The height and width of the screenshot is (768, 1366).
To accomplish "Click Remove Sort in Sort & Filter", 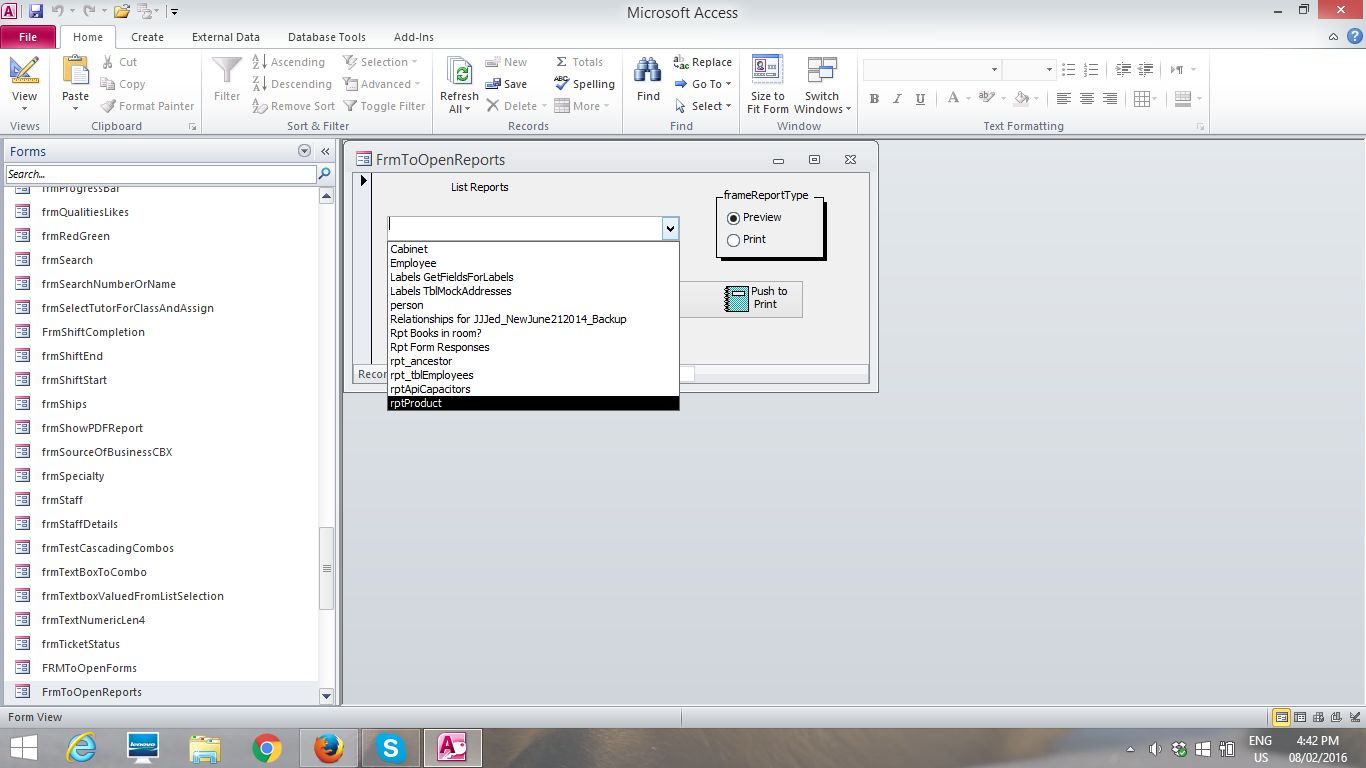I will coord(293,106).
